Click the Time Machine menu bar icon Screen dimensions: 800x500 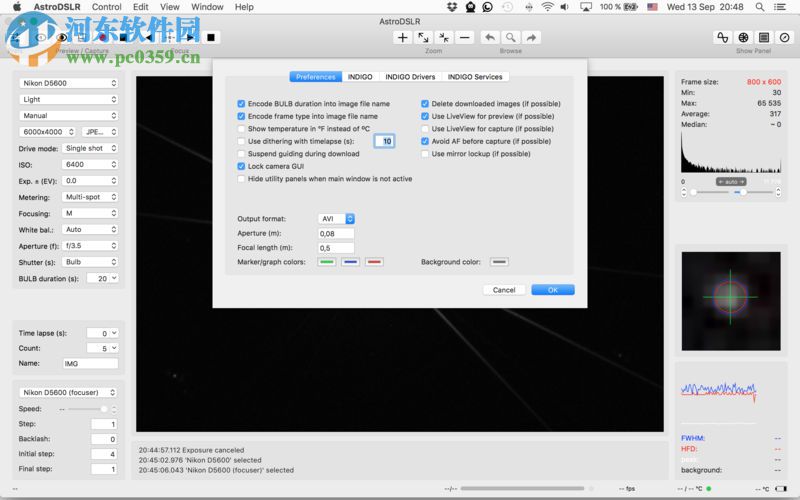click(x=507, y=7)
